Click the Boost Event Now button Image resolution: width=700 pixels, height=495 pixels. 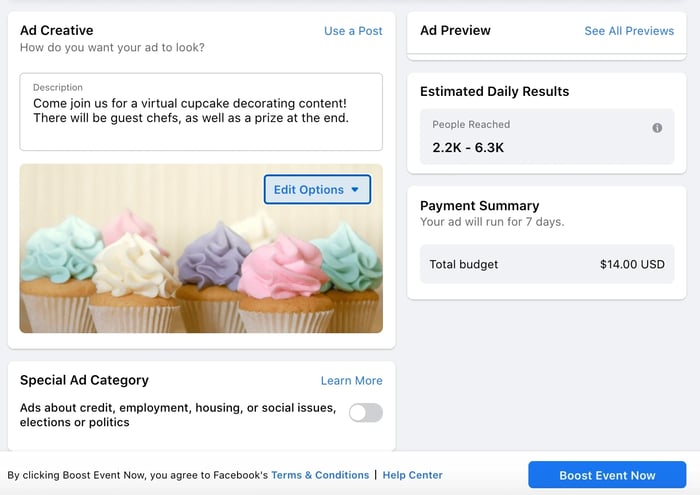point(607,475)
